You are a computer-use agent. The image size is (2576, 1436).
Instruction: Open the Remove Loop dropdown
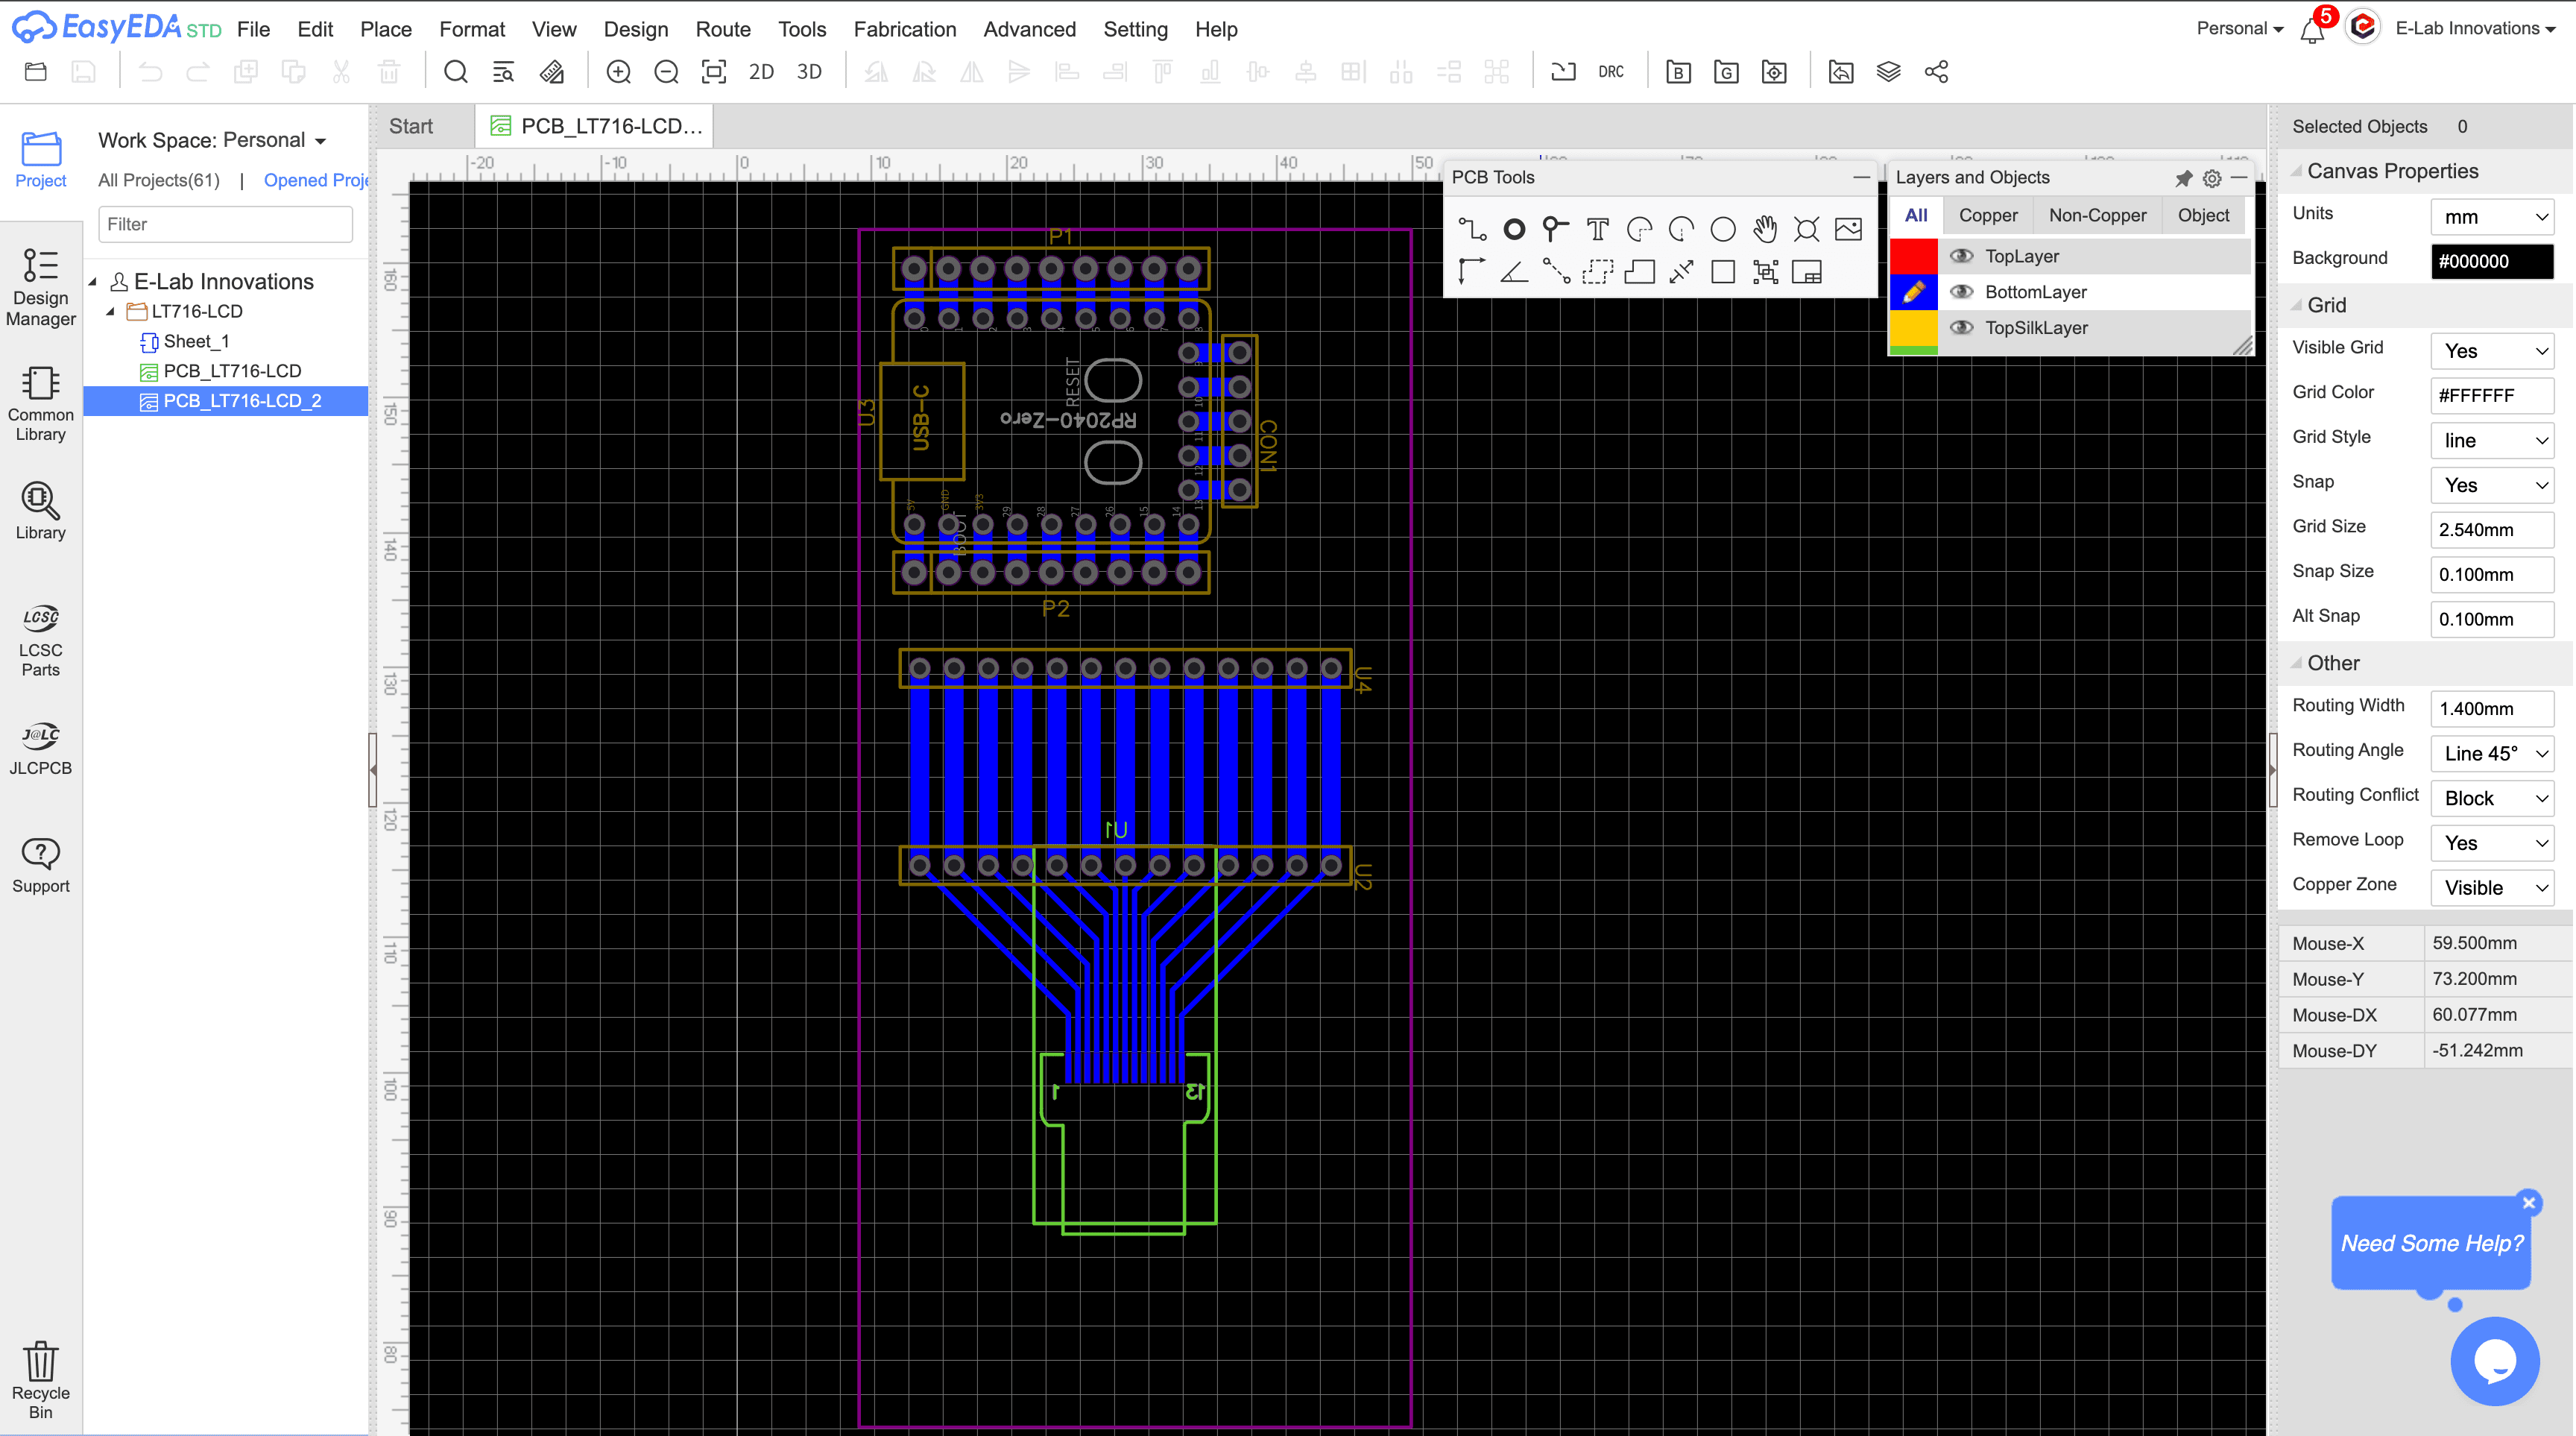pos(2492,843)
